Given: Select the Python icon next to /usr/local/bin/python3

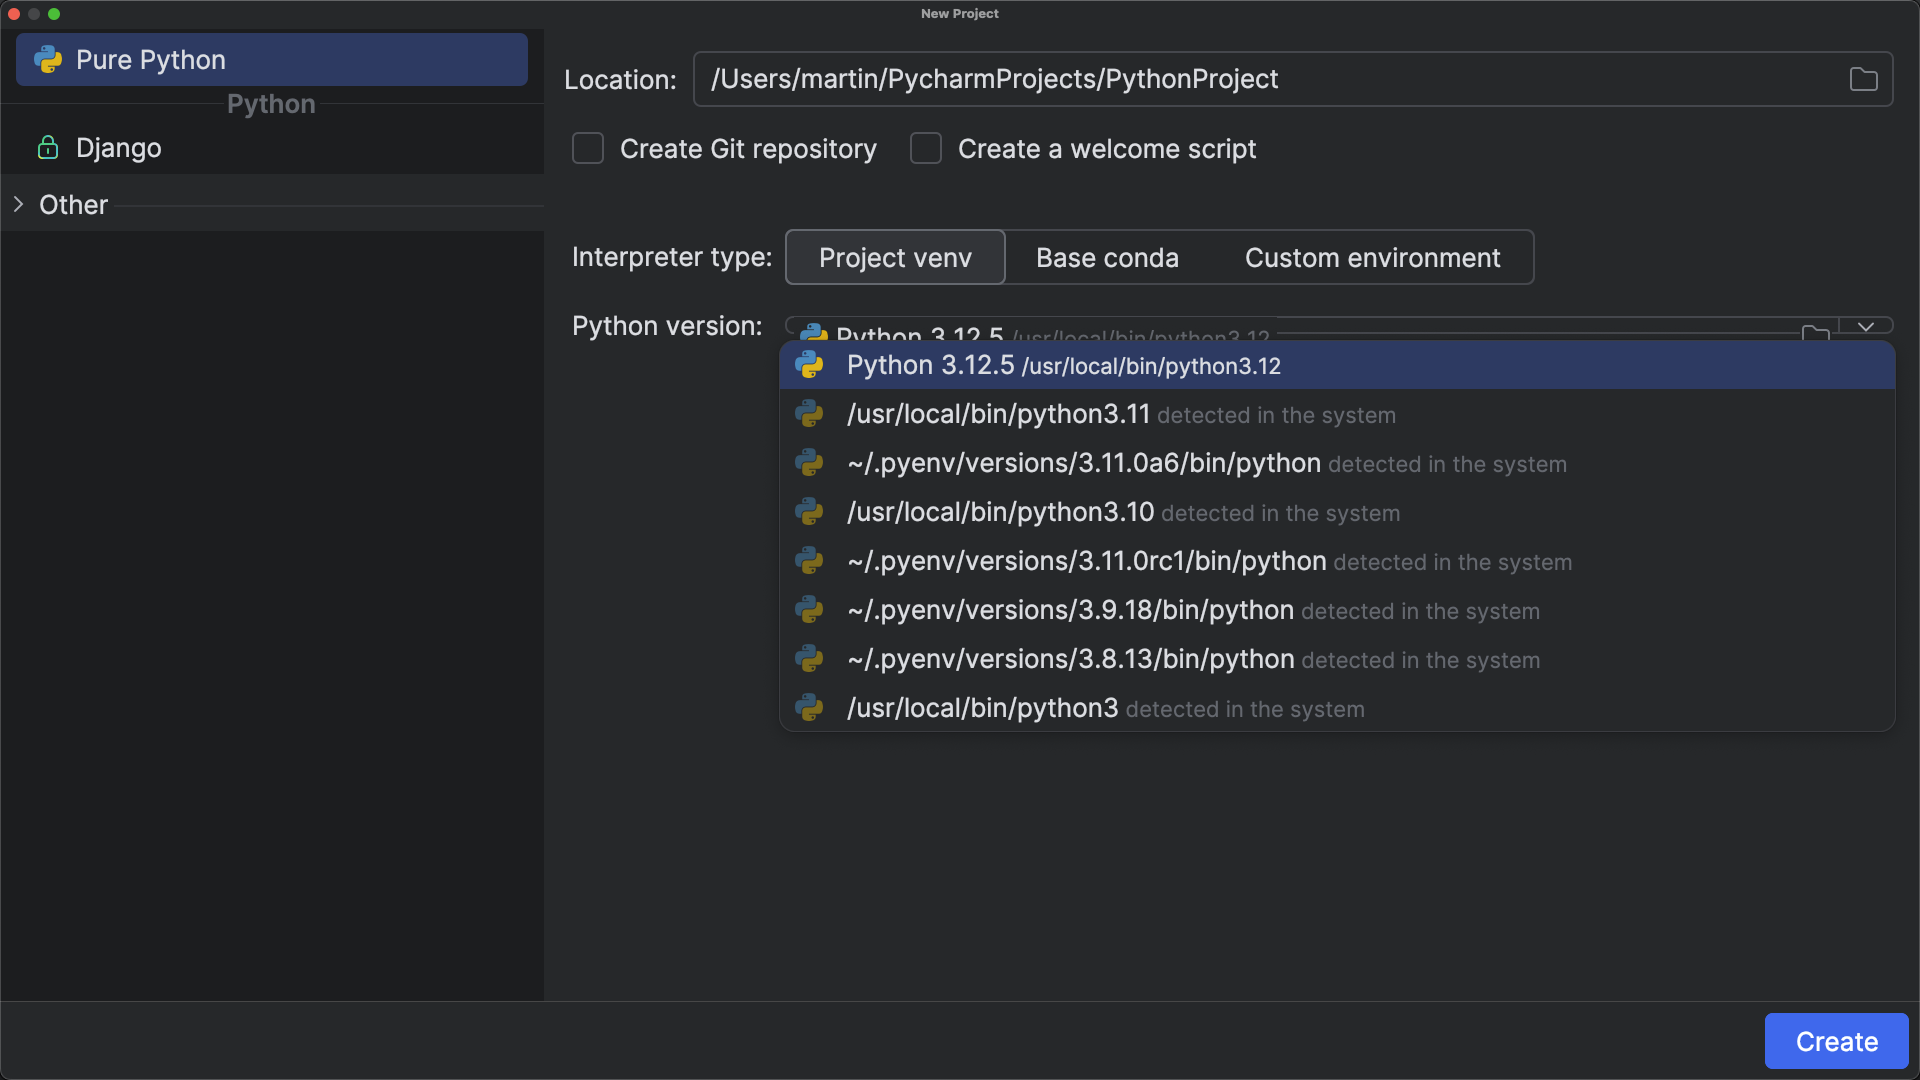Looking at the screenshot, I should click(810, 708).
